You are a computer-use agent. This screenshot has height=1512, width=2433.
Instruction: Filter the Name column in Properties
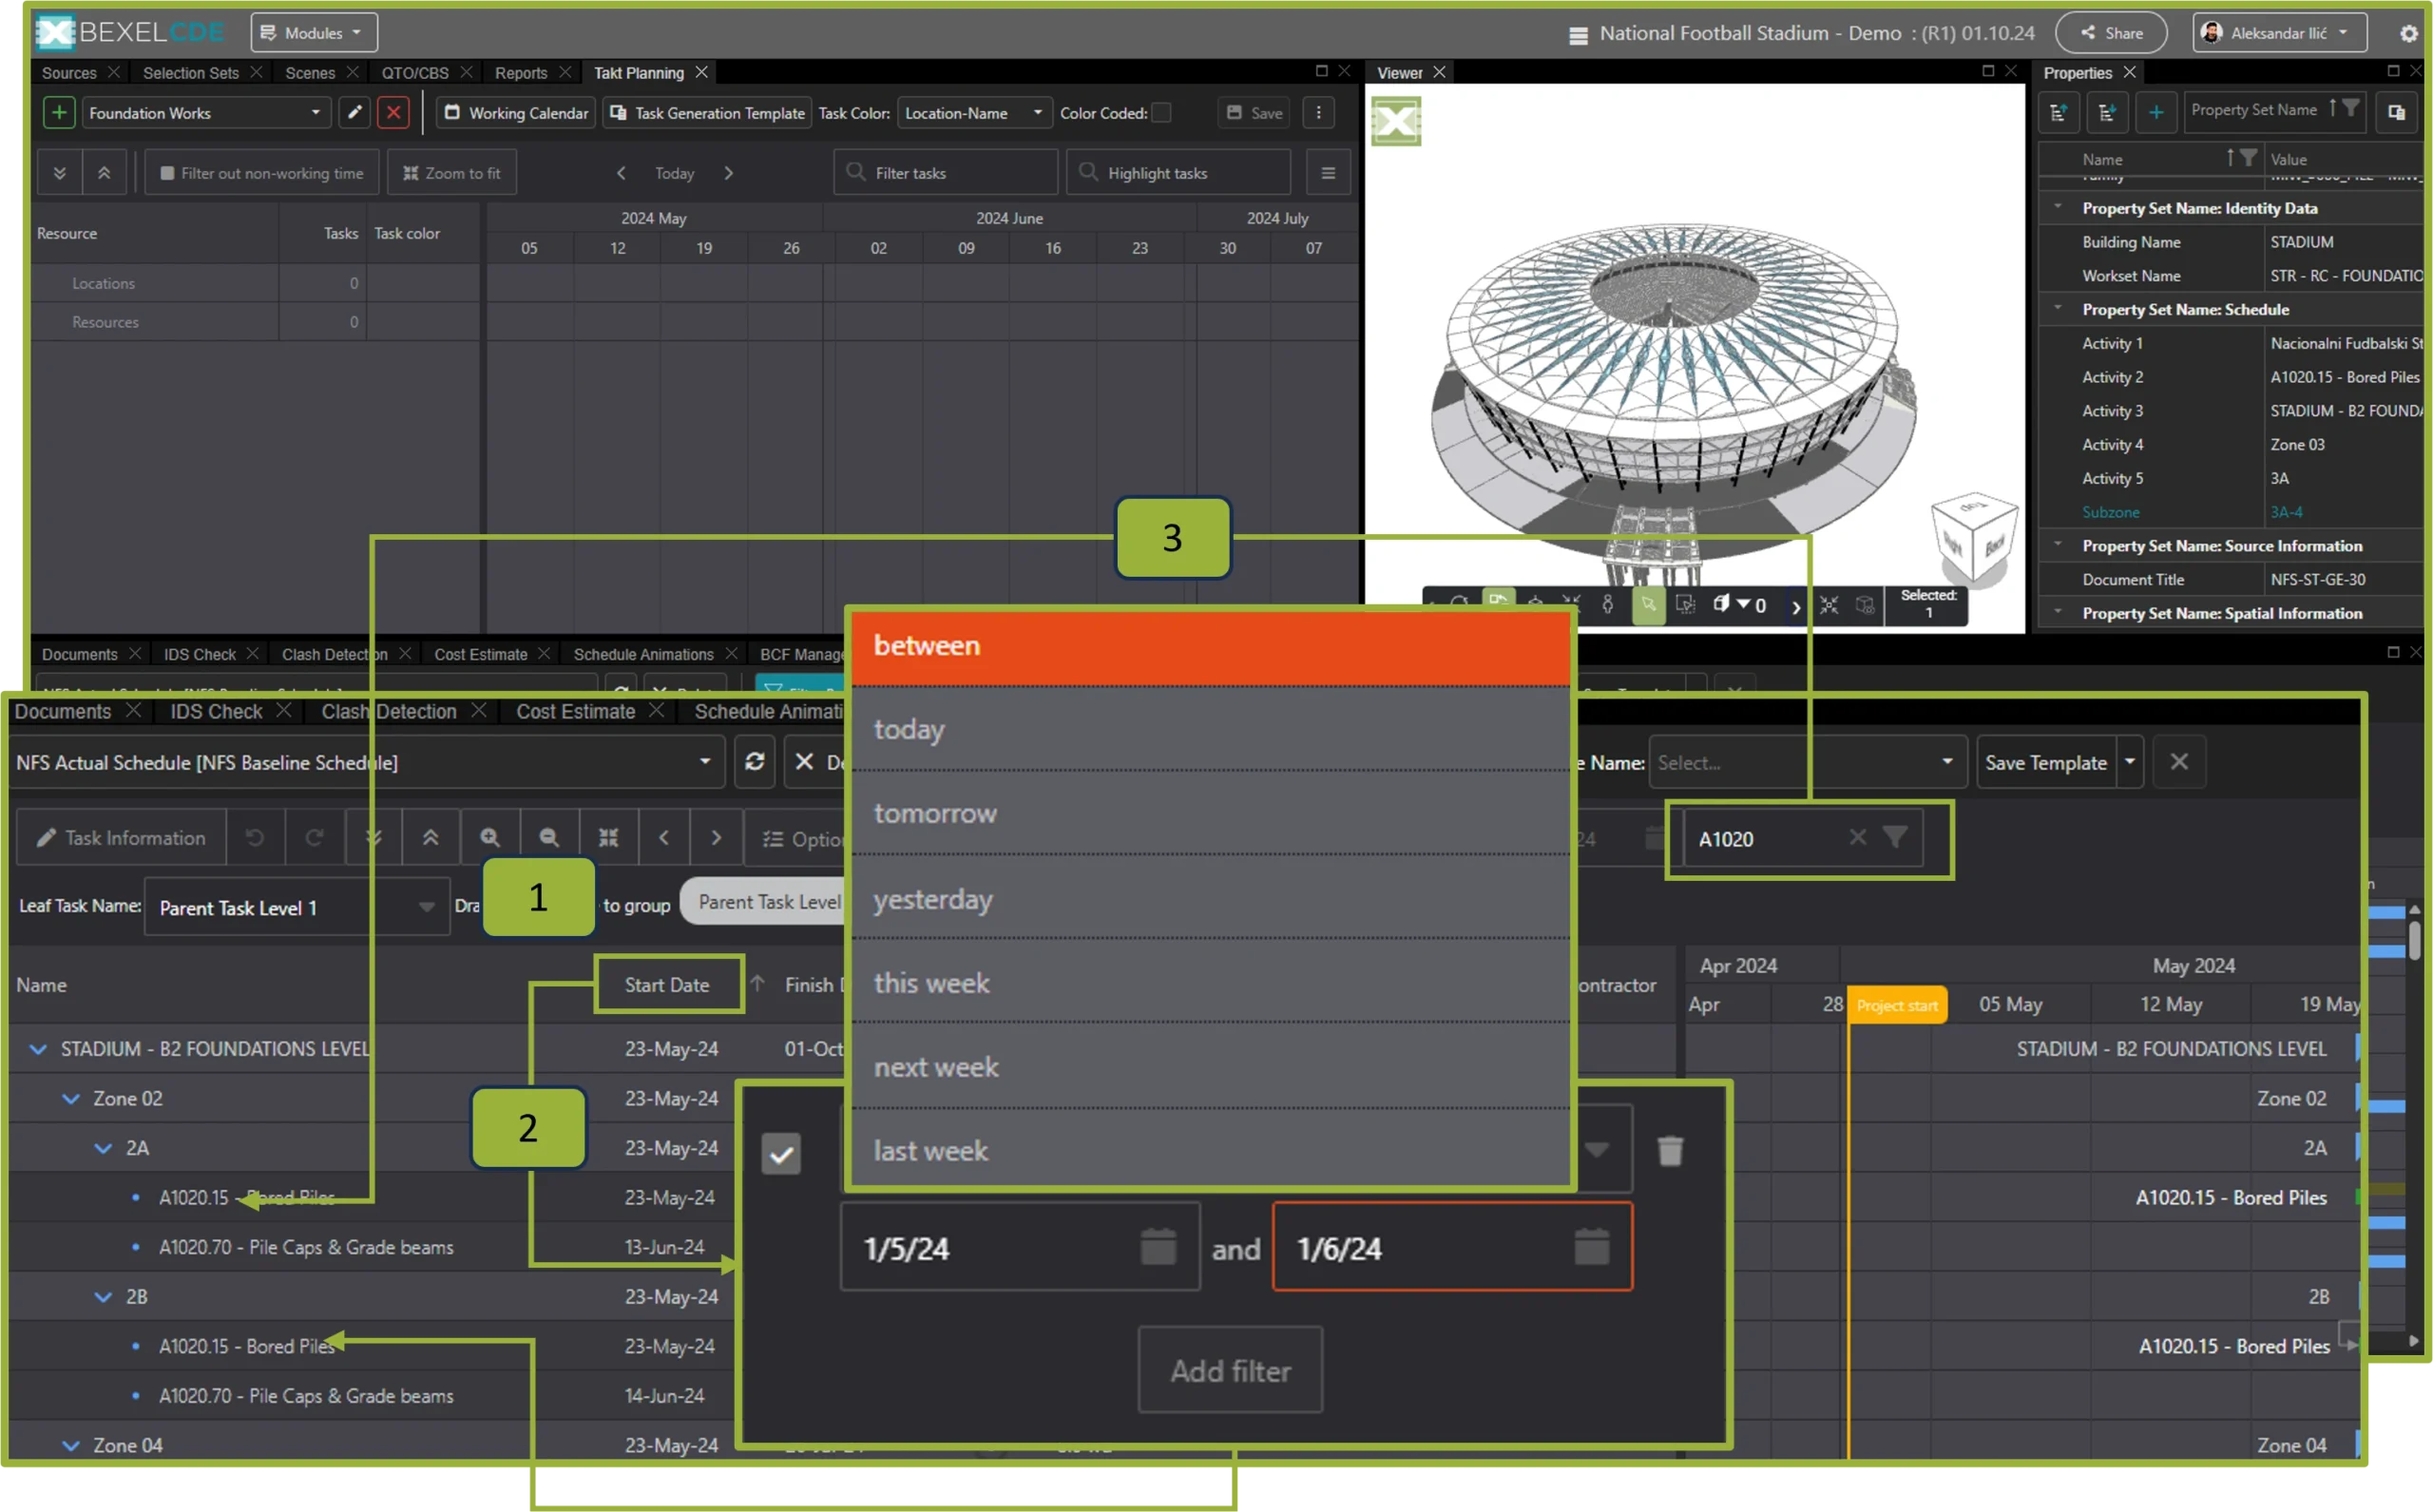(x=2249, y=158)
